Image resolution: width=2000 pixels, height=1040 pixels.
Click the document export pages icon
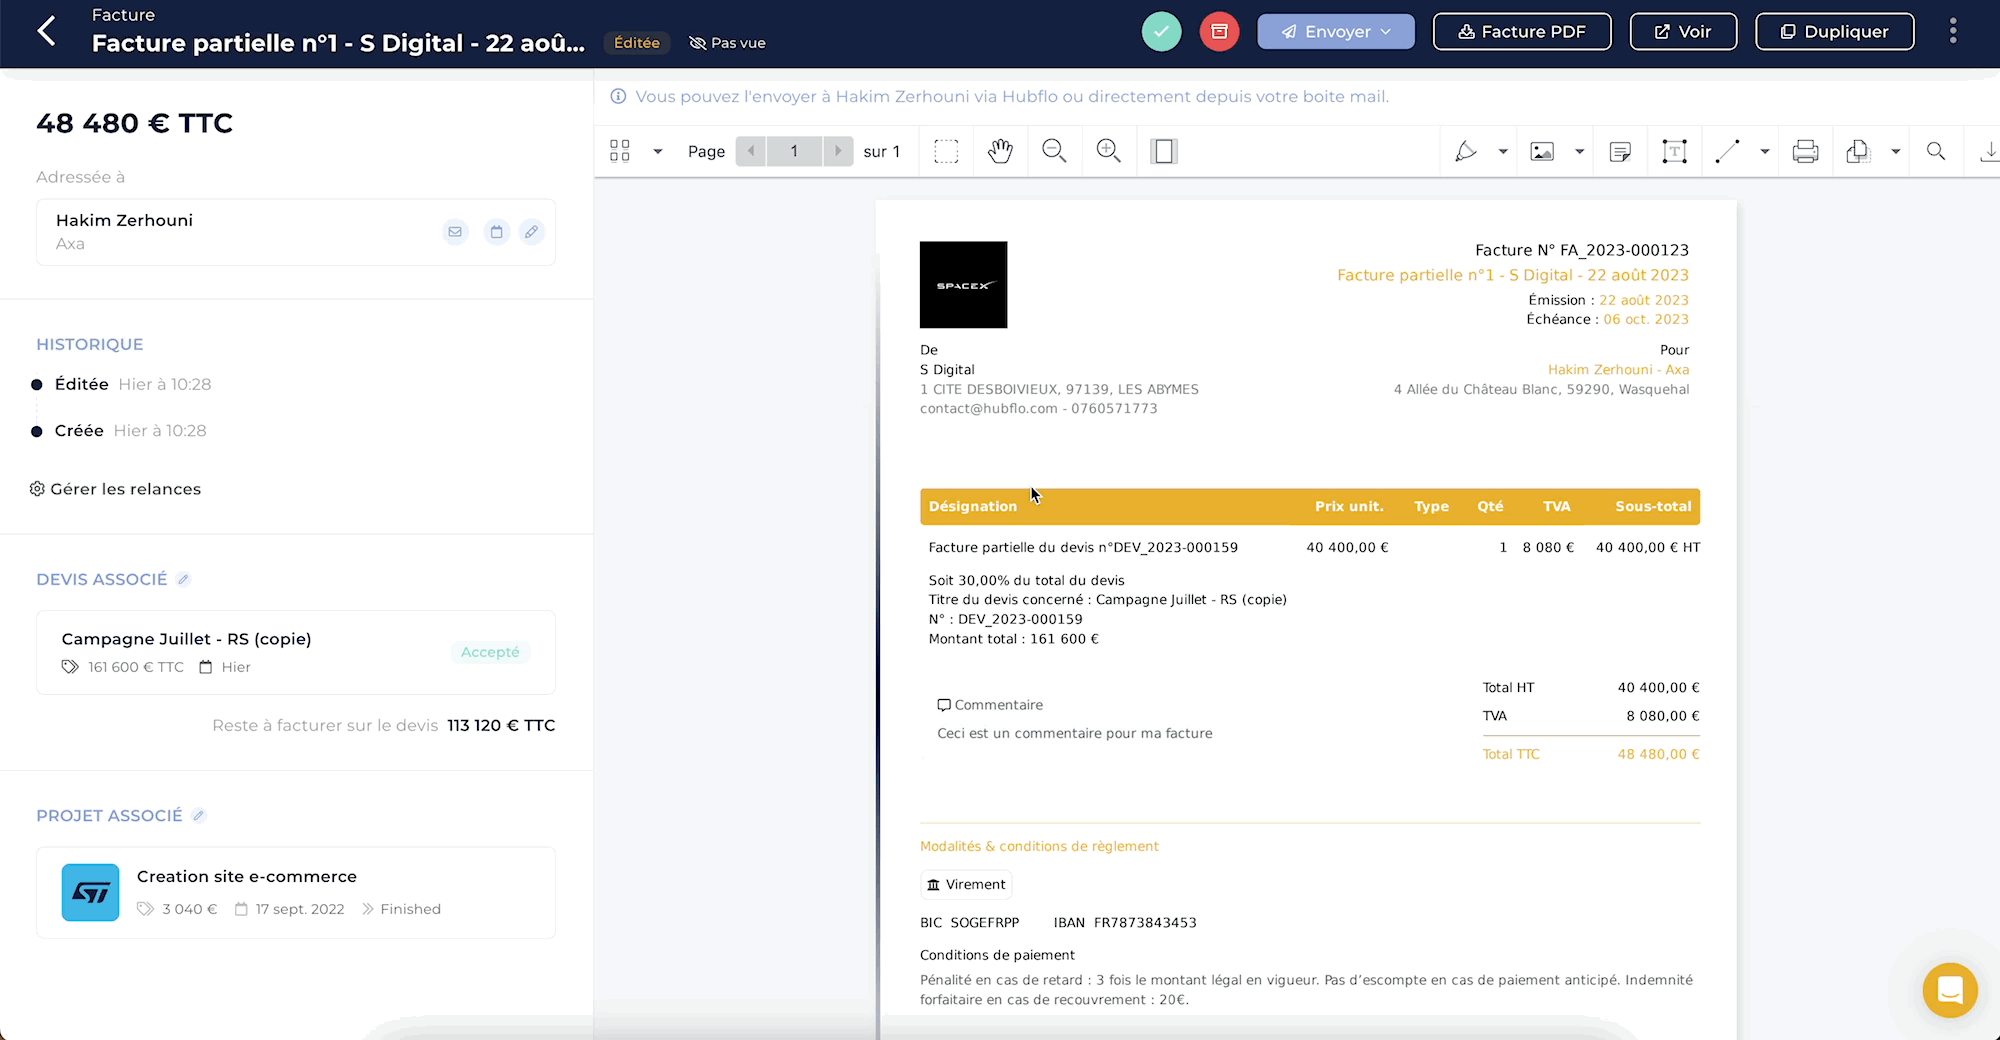[1858, 151]
